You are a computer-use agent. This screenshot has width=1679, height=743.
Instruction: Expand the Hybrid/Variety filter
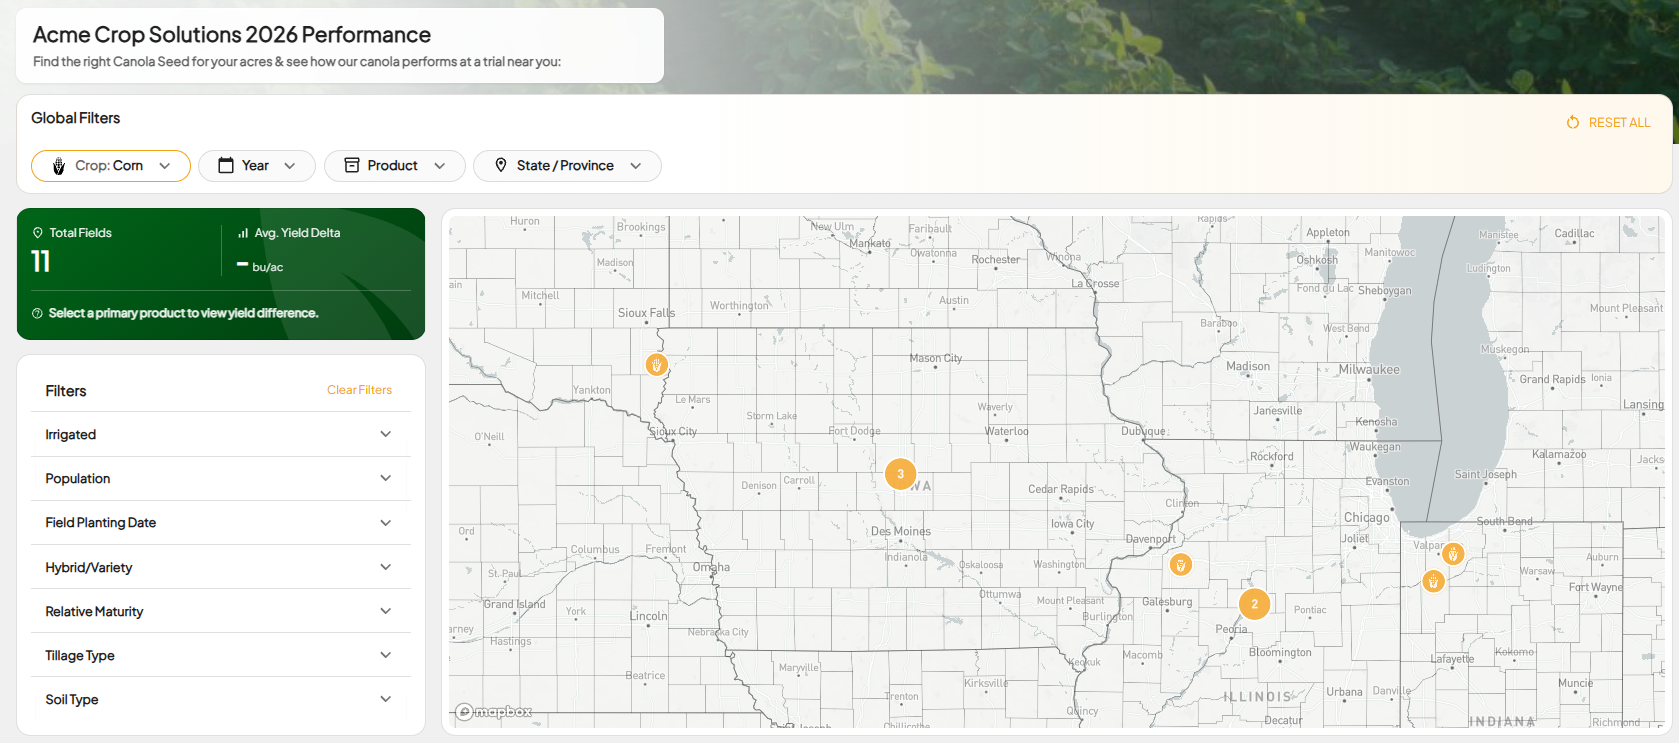(221, 567)
